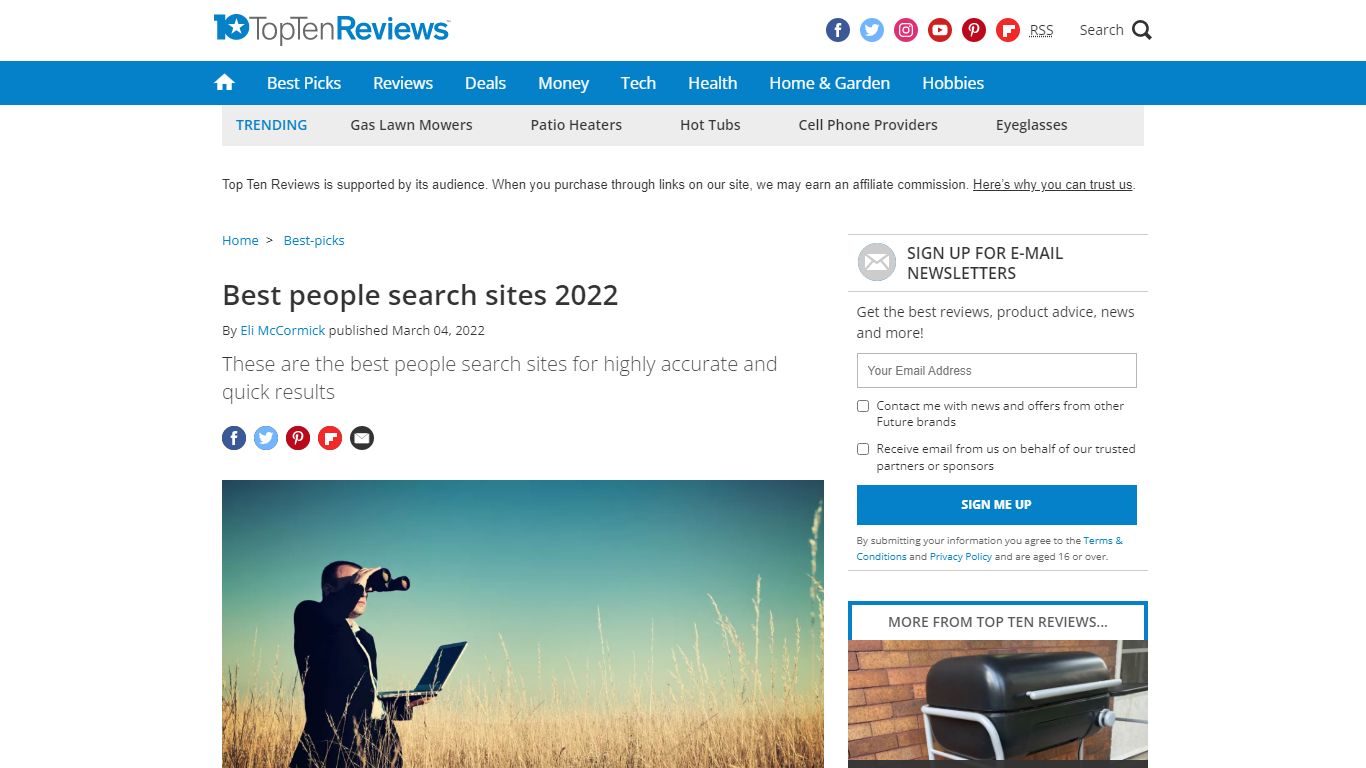Click the Pinterest icon in the header
The width and height of the screenshot is (1366, 768).
[x=973, y=30]
